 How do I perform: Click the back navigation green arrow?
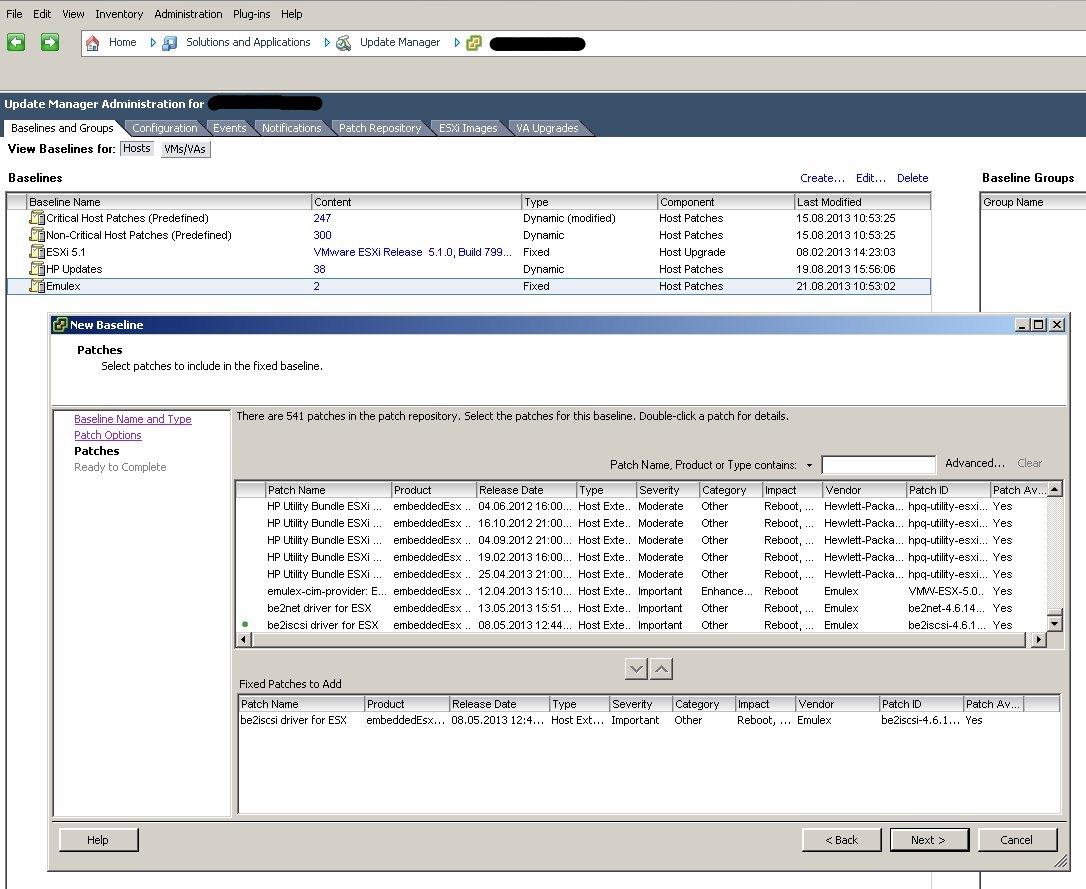point(16,42)
